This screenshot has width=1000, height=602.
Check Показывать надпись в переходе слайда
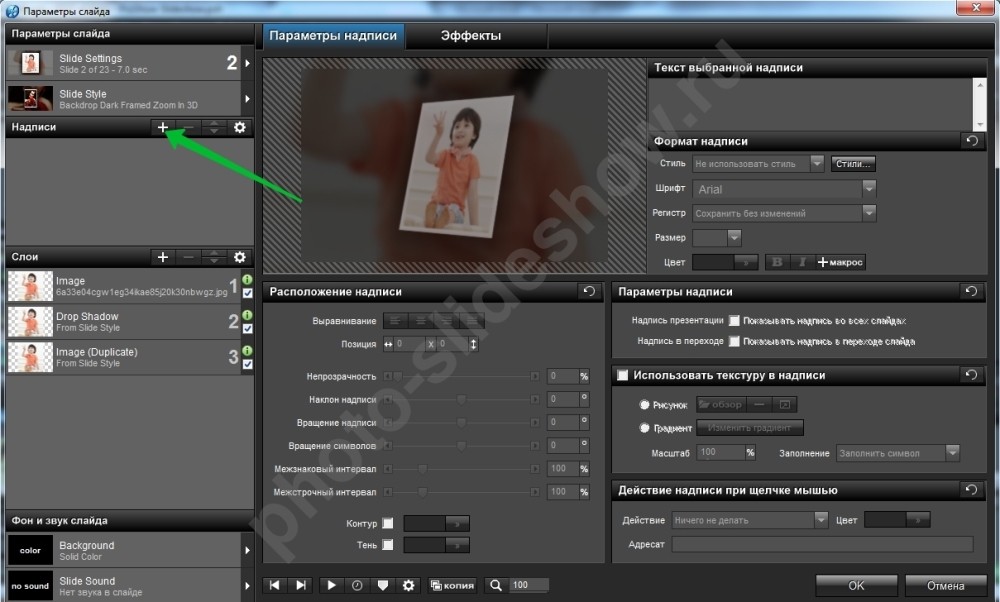point(735,342)
